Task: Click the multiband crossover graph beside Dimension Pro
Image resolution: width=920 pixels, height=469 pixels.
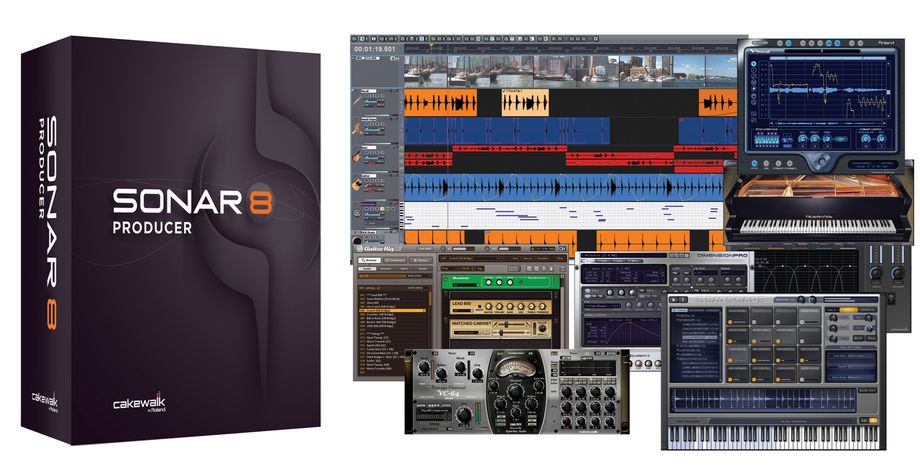Action: (x=807, y=271)
